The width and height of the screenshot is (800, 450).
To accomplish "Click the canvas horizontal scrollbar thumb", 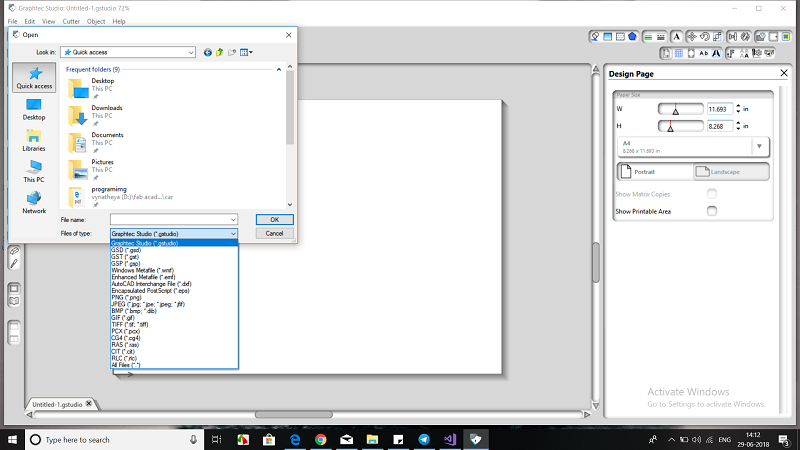I will [x=294, y=415].
